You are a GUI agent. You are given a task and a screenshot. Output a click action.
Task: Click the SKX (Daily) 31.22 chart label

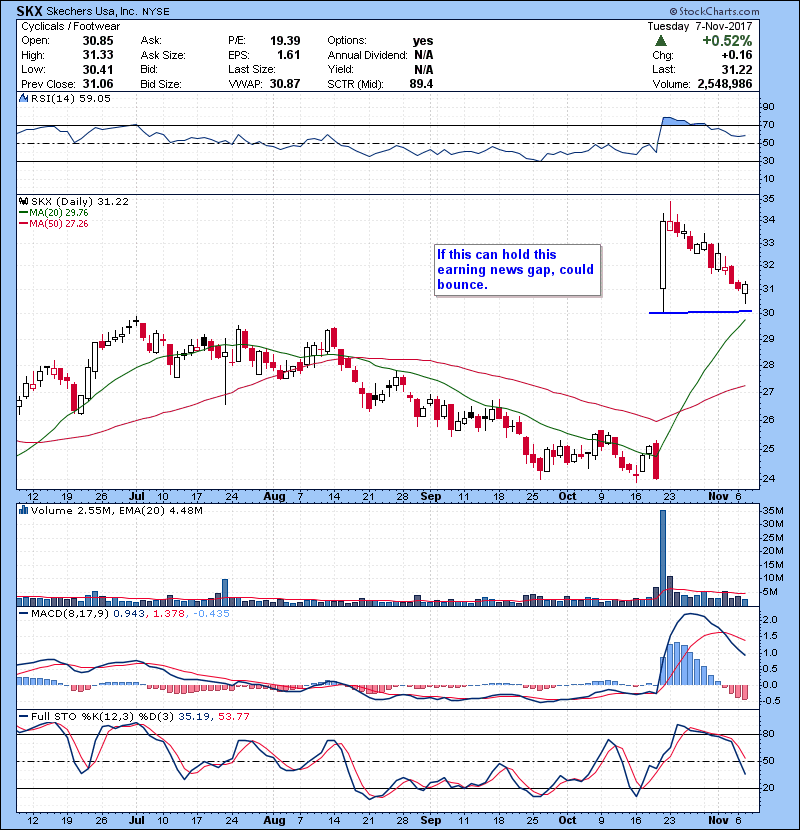(79, 202)
